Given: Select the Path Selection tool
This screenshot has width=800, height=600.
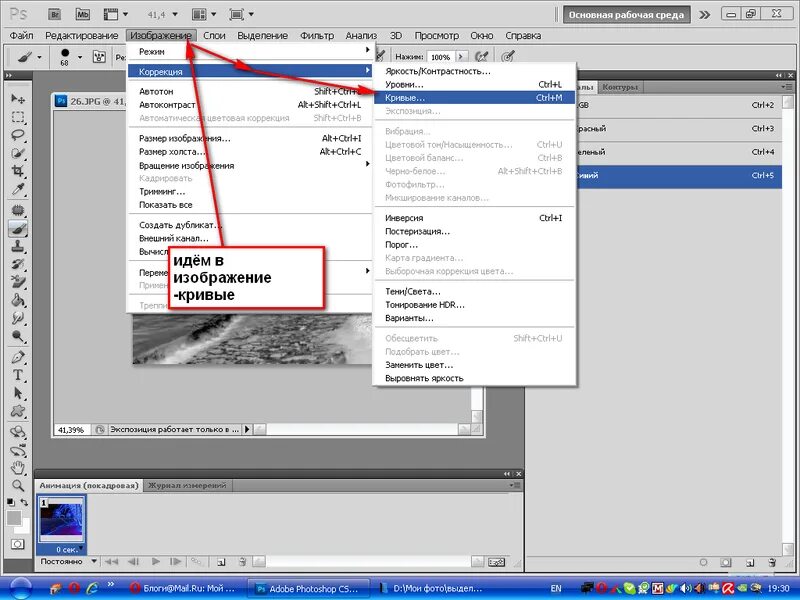Looking at the screenshot, I should pyautogui.click(x=18, y=393).
